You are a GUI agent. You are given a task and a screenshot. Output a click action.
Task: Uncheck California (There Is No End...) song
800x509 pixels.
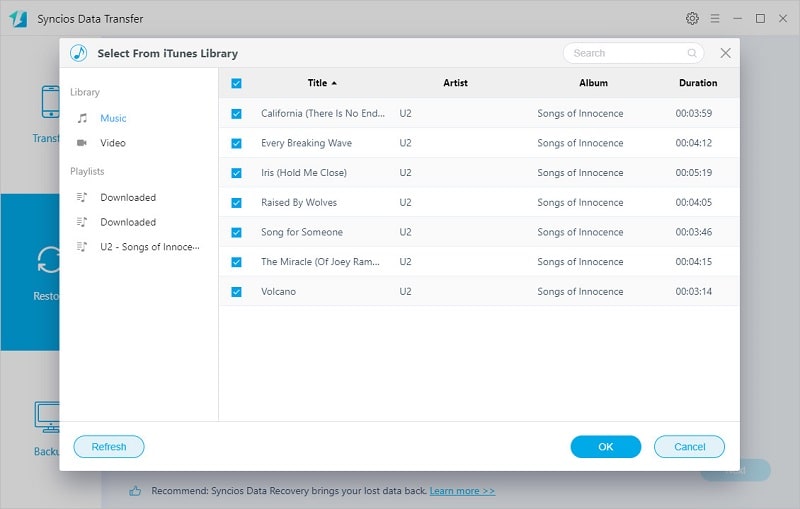(x=236, y=114)
